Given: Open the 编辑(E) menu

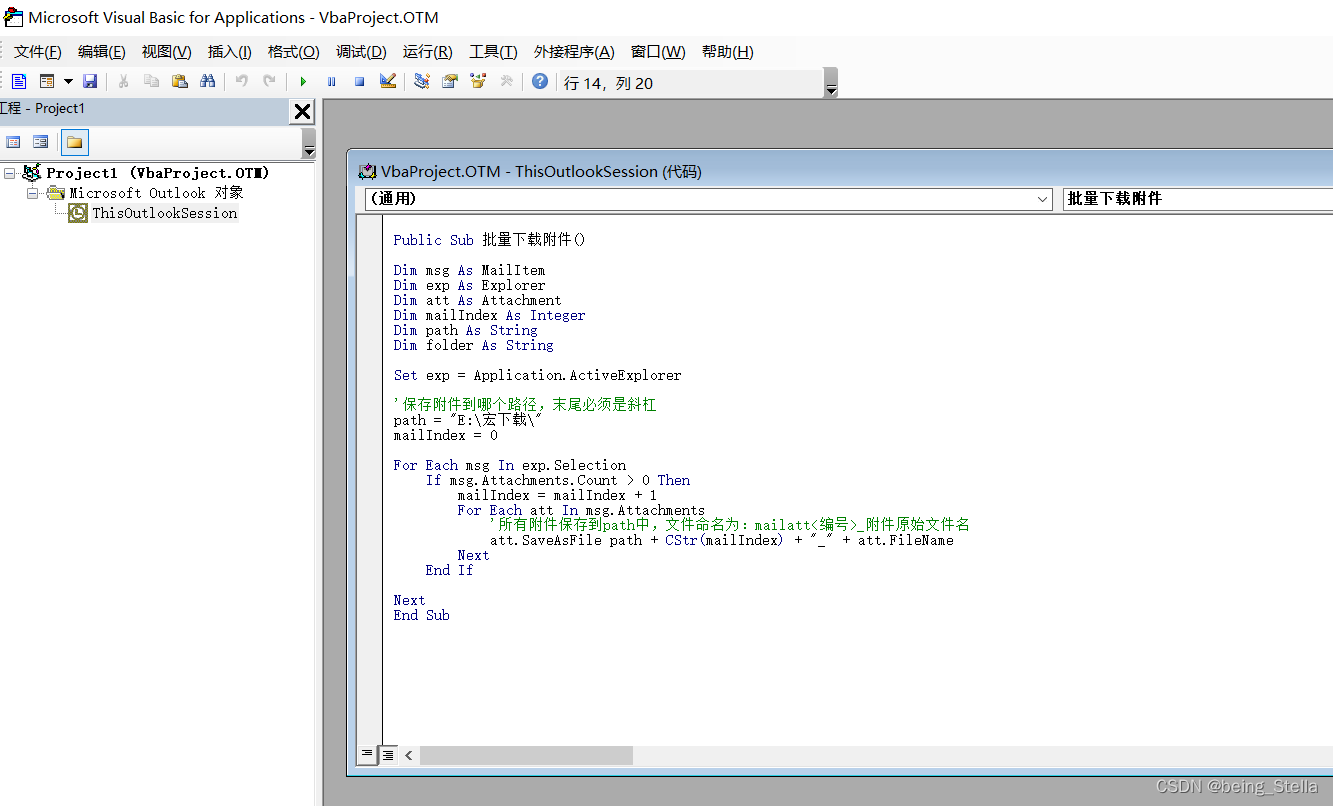Looking at the screenshot, I should point(102,52).
